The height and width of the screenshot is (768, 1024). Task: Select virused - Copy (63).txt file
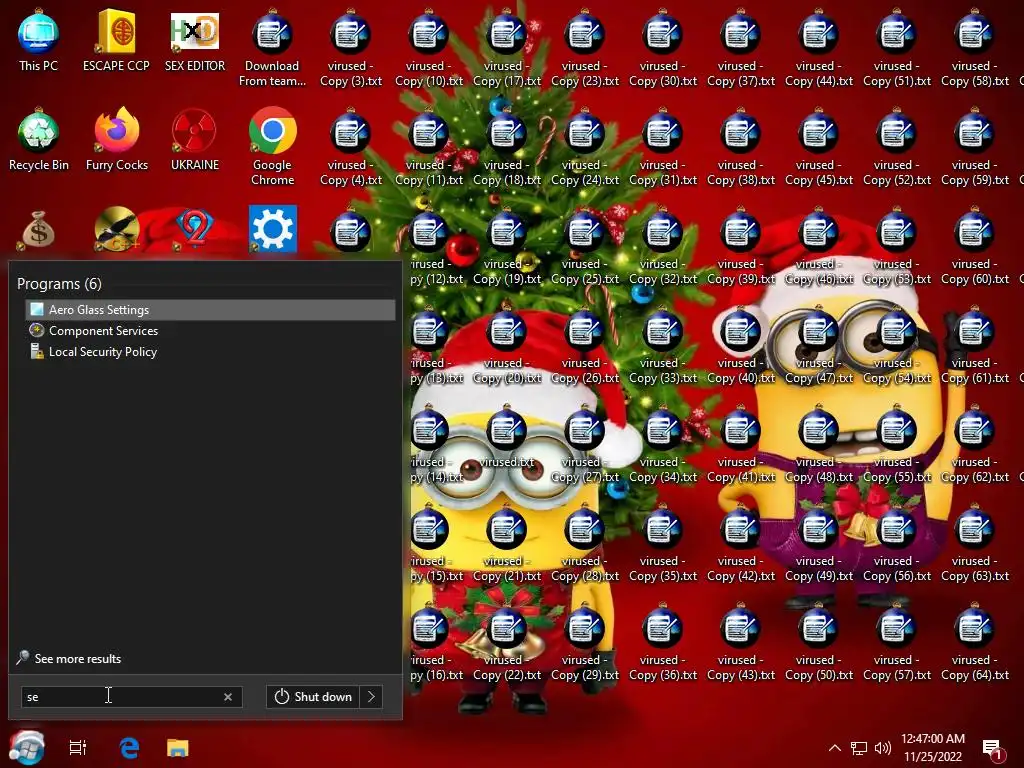coord(975,543)
